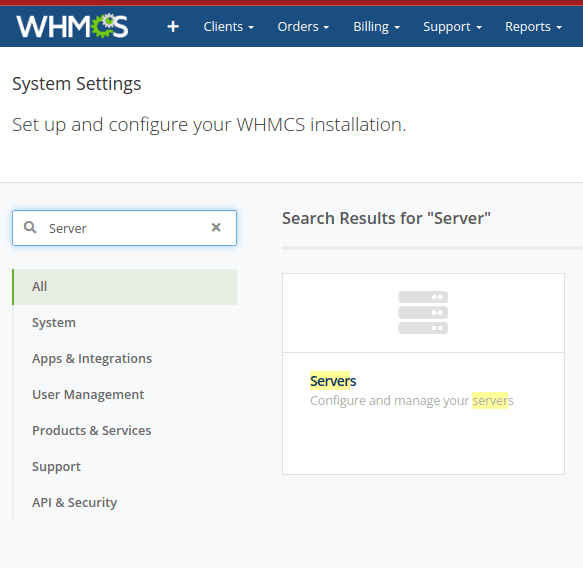Expand the Support navigation menu

coord(452,26)
